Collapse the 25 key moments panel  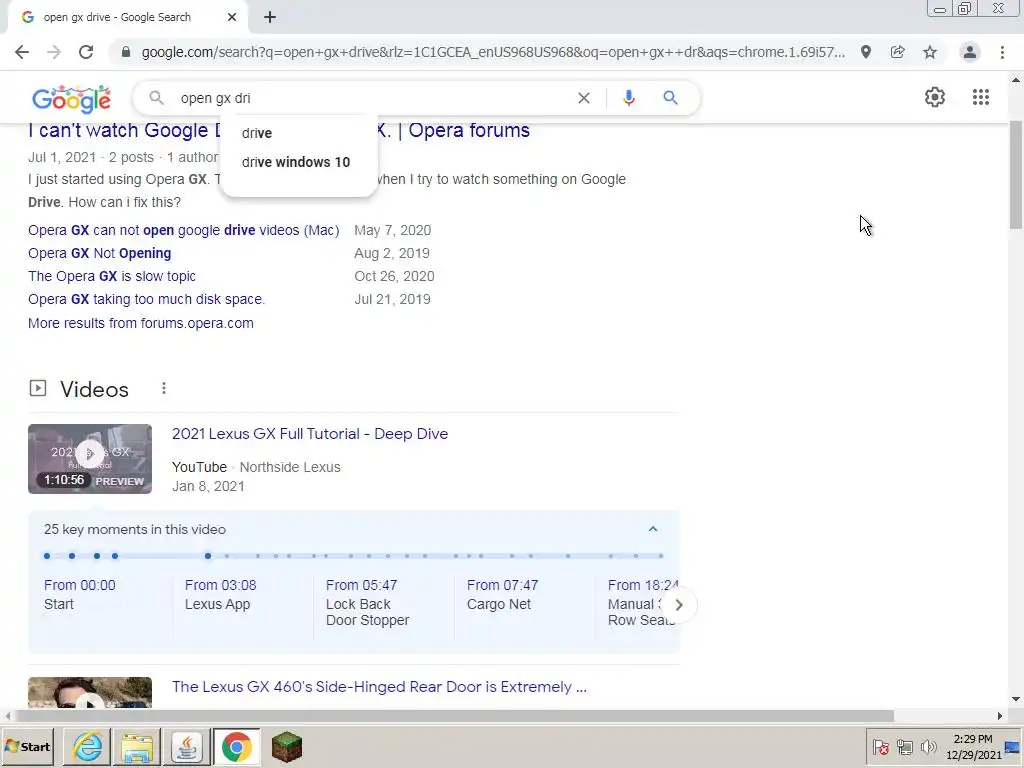[x=653, y=529]
